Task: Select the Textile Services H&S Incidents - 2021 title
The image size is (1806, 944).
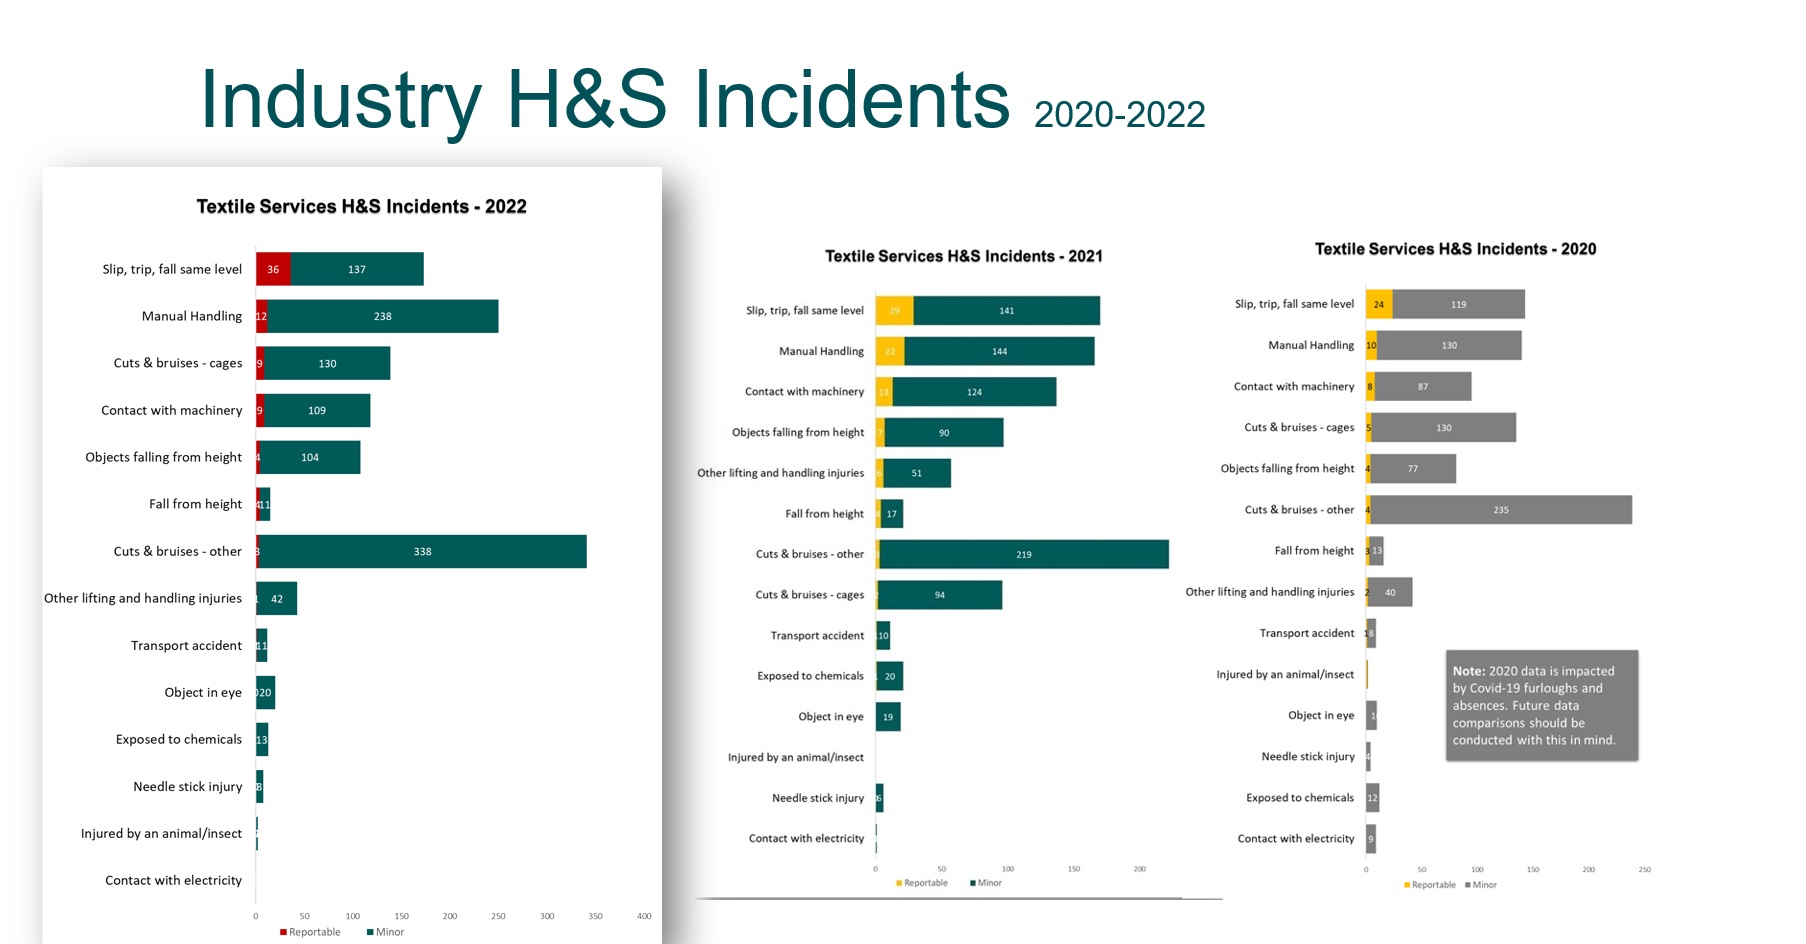Action: click(962, 256)
